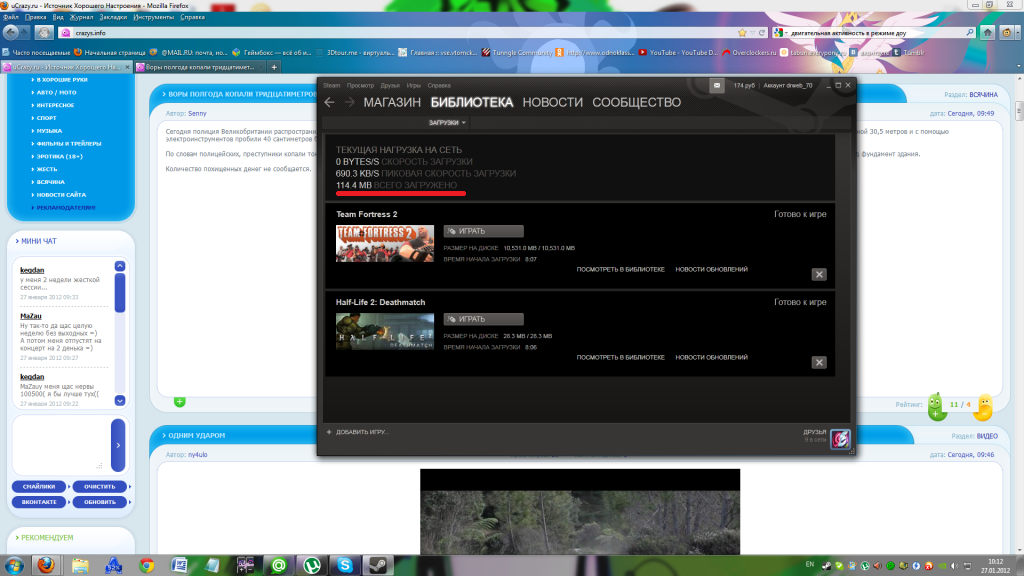1024x576 pixels.
Task: Open Эротика (18+) category in sidebar
Action: pos(59,156)
